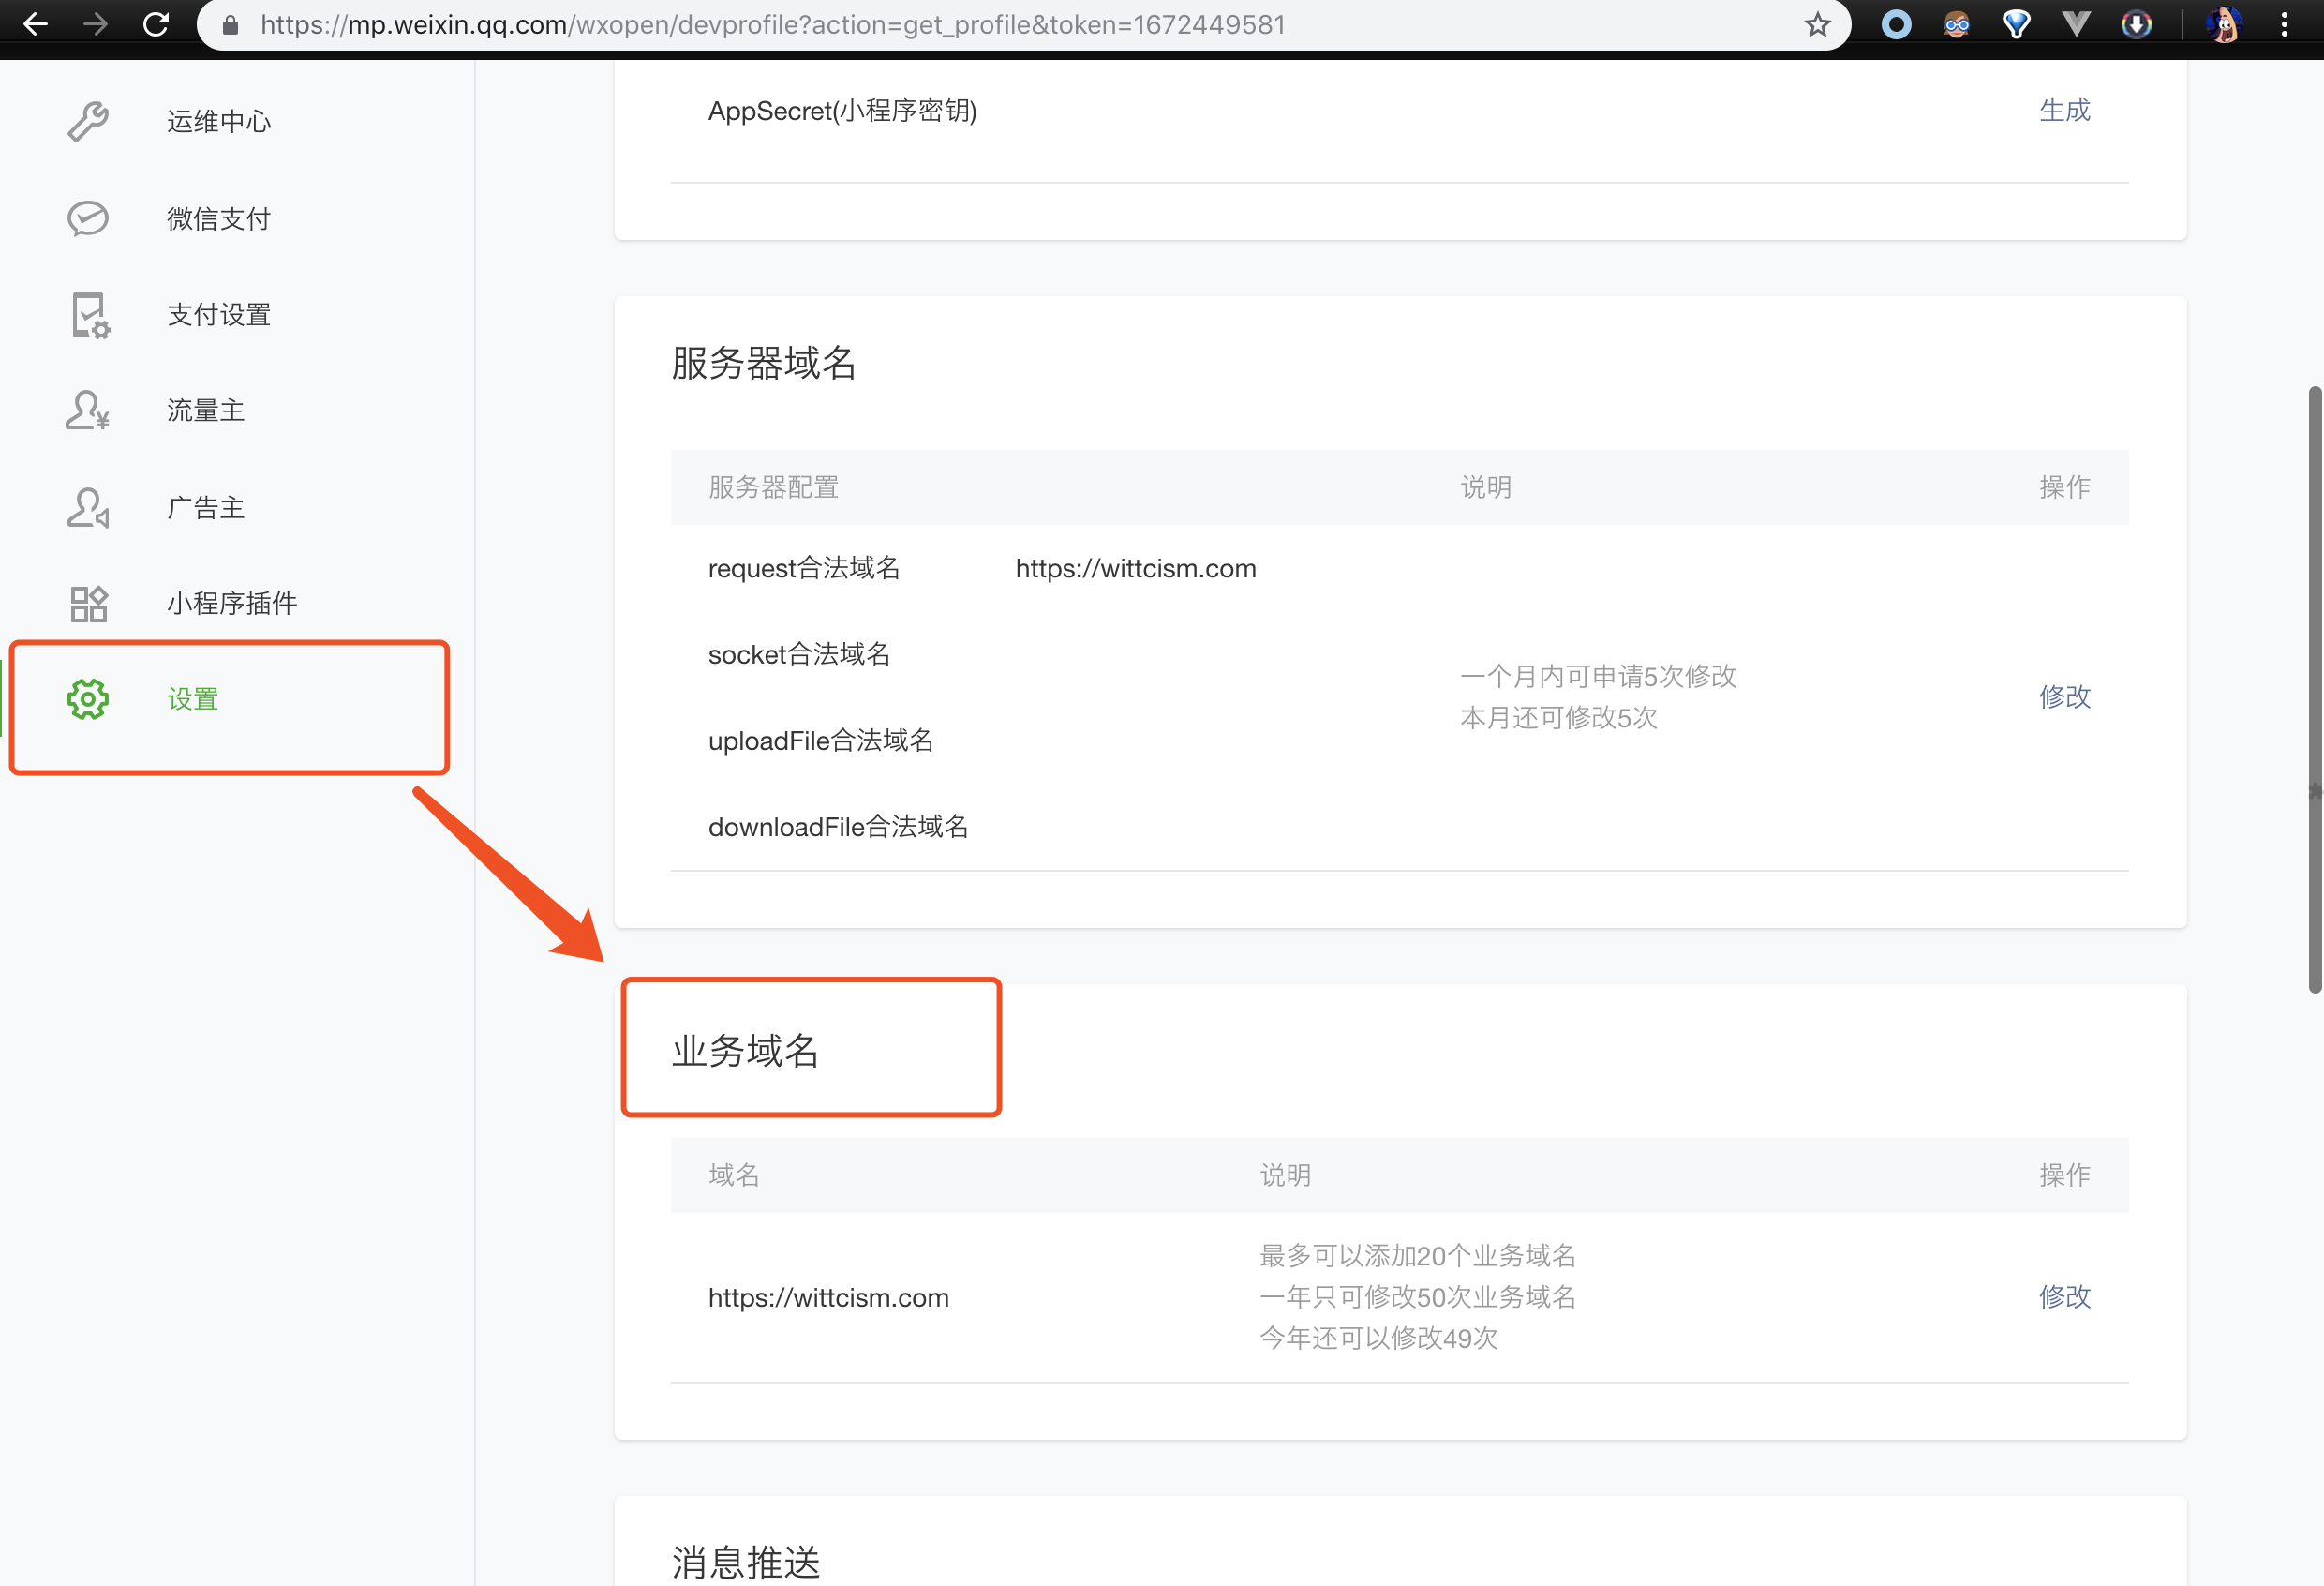Open 小程序插件 in the sidebar menu
The width and height of the screenshot is (2324, 1586).
(231, 604)
